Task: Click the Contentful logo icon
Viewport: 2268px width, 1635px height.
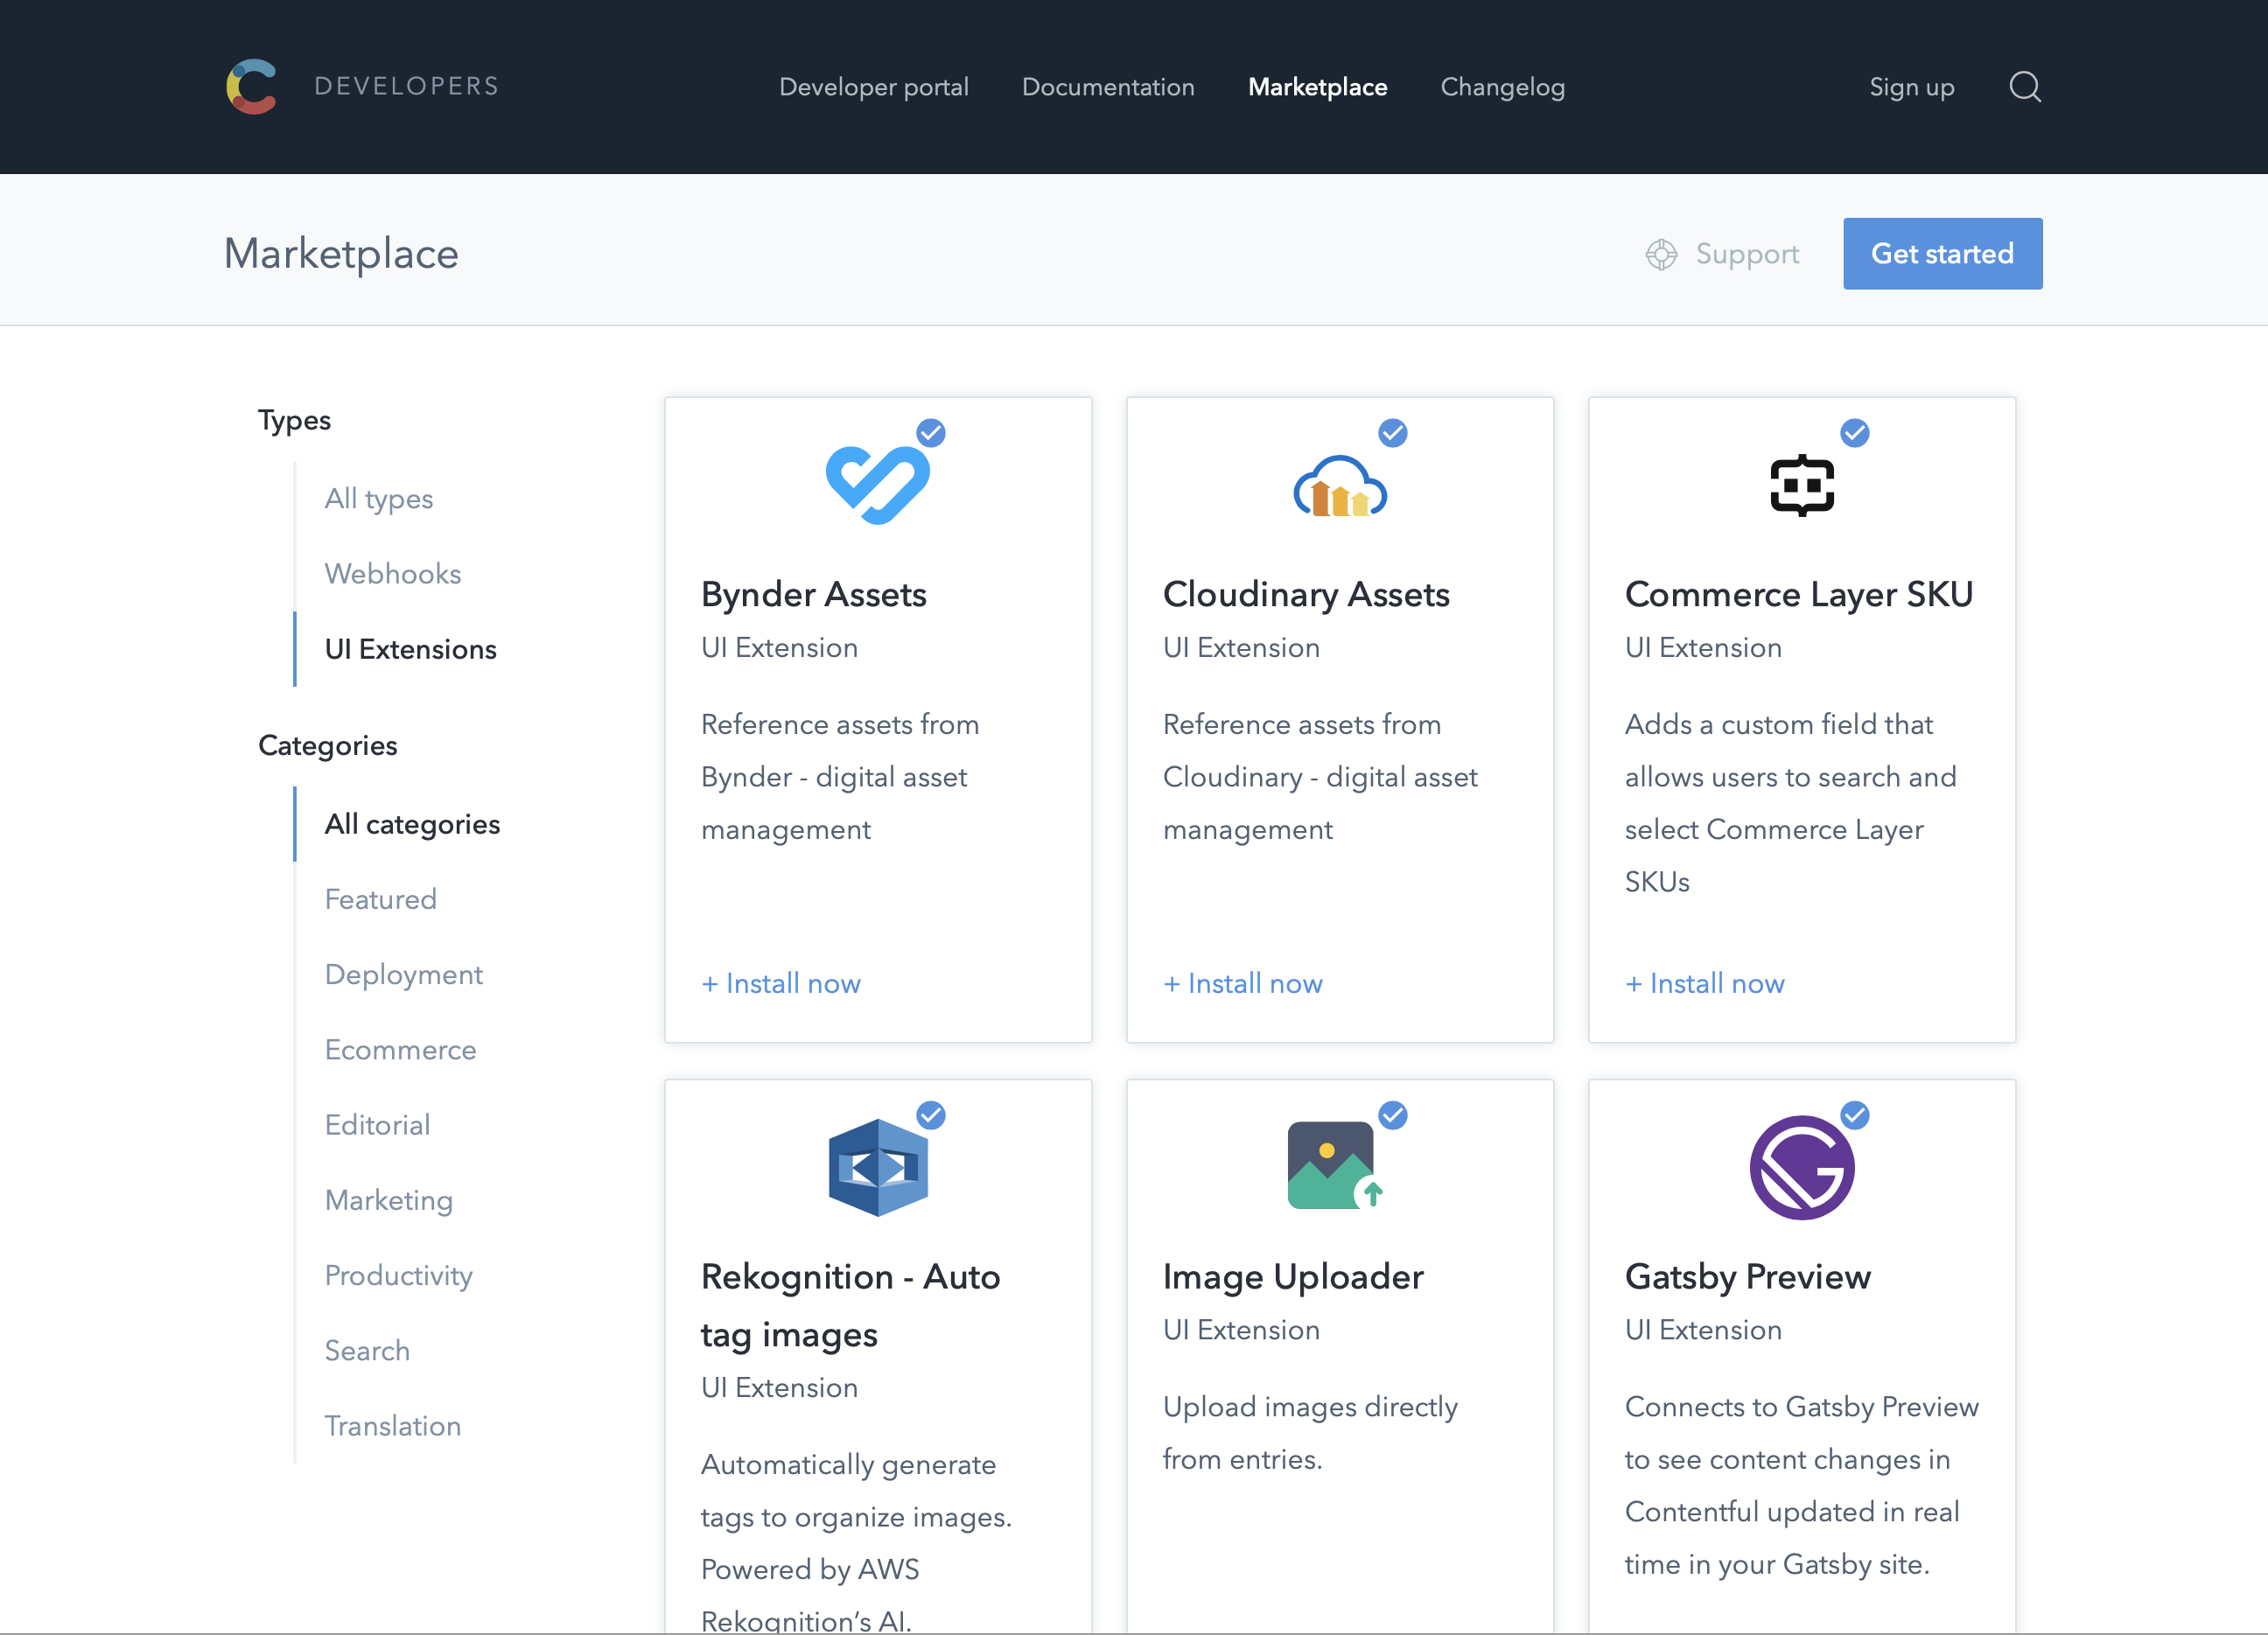Action: tap(252, 87)
